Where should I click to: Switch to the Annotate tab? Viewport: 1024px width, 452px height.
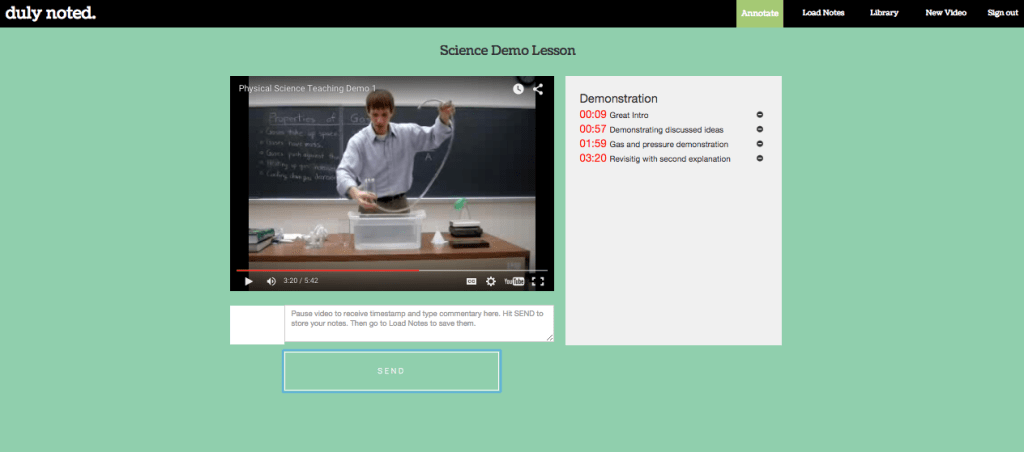(x=759, y=13)
